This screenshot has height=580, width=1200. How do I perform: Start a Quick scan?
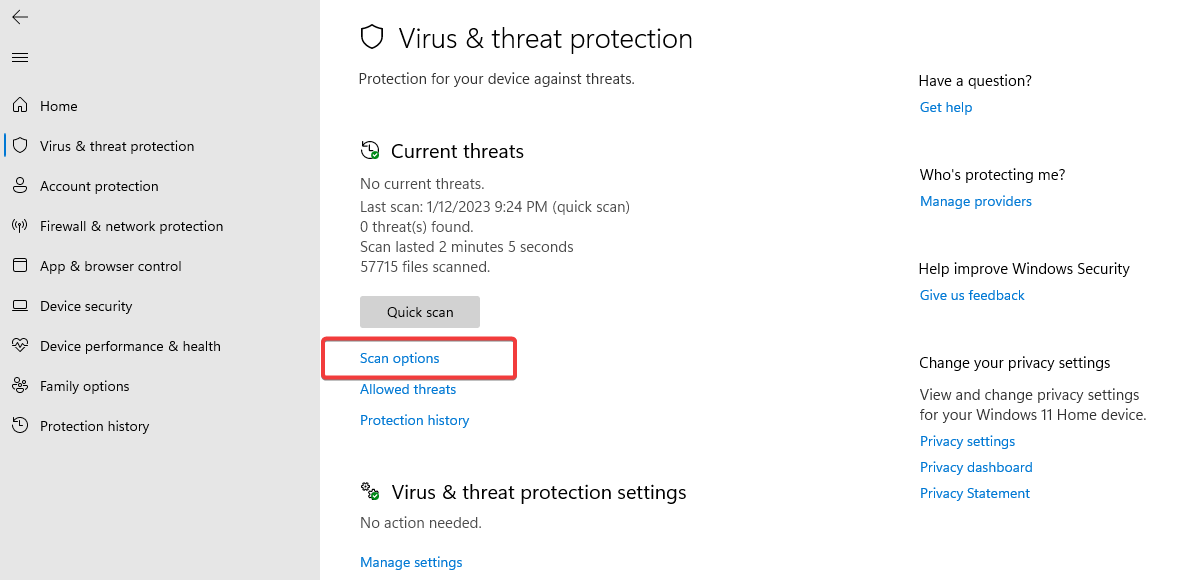(420, 312)
